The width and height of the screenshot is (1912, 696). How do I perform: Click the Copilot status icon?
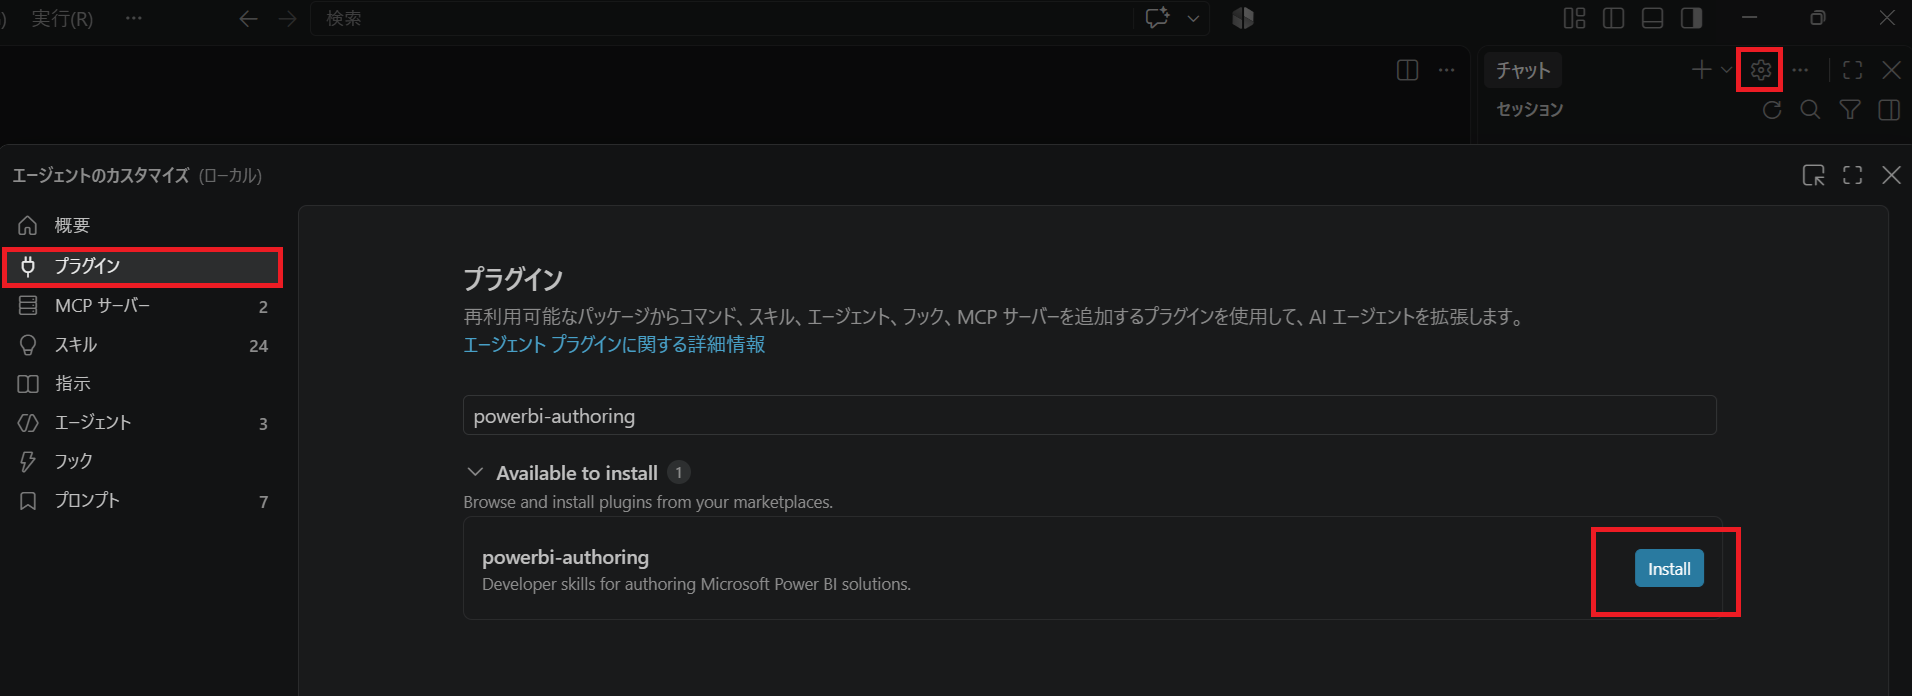[1243, 18]
